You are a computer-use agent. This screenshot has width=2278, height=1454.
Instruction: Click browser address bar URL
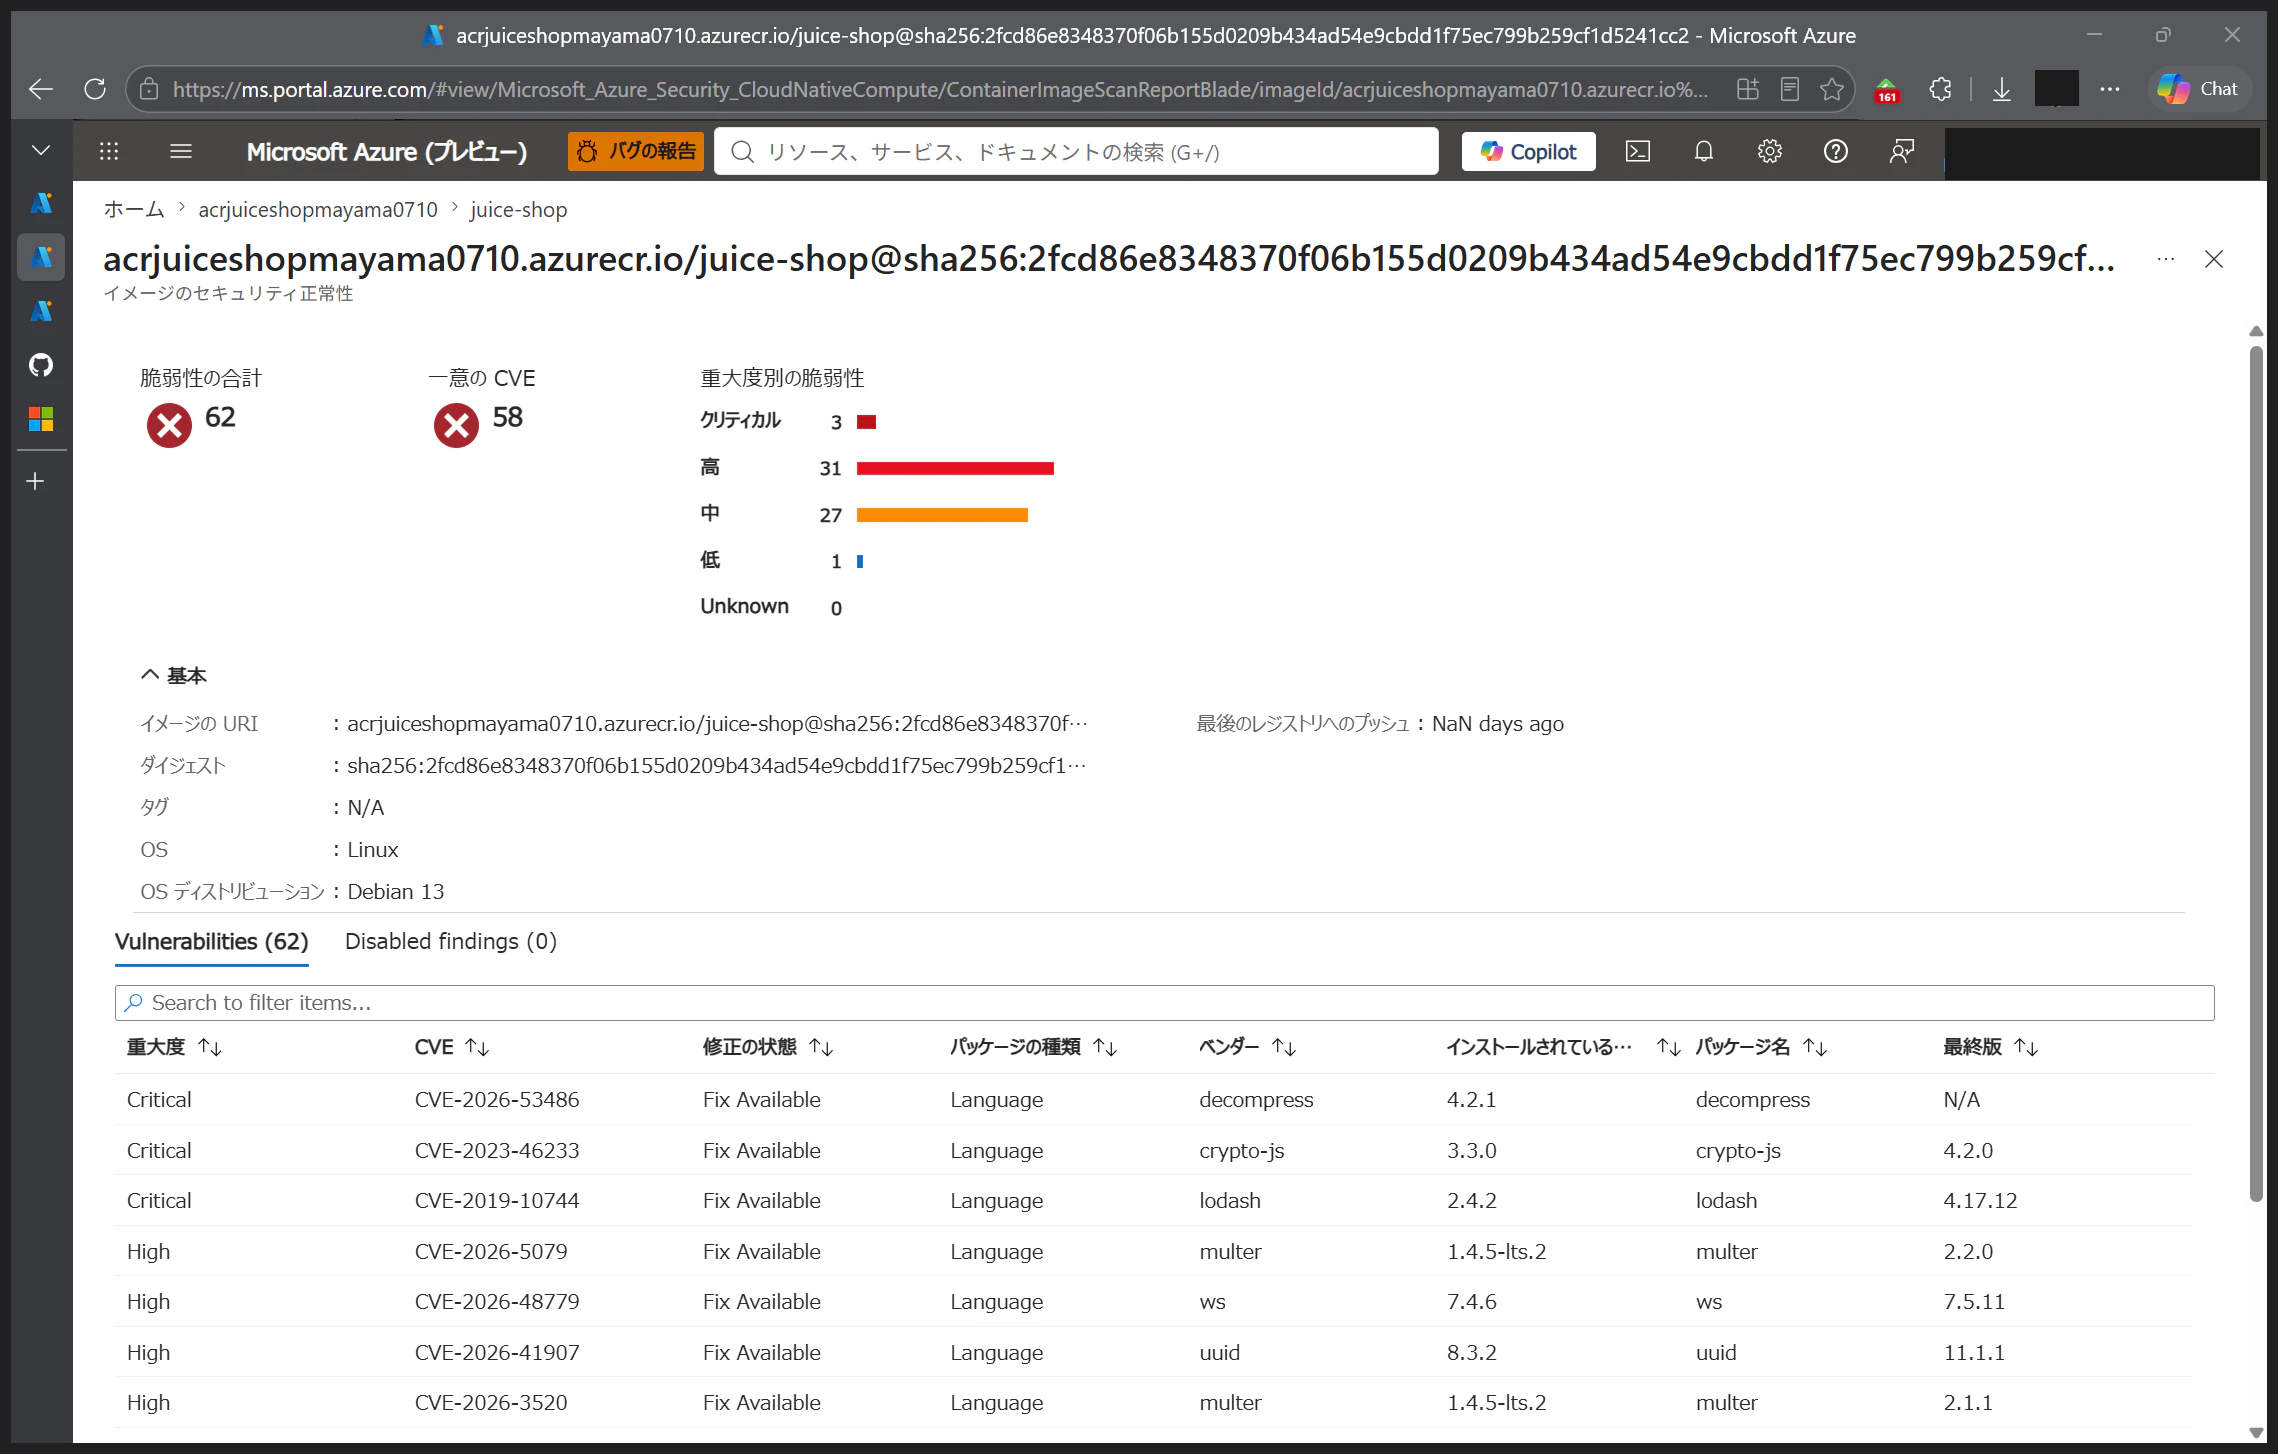pos(940,89)
